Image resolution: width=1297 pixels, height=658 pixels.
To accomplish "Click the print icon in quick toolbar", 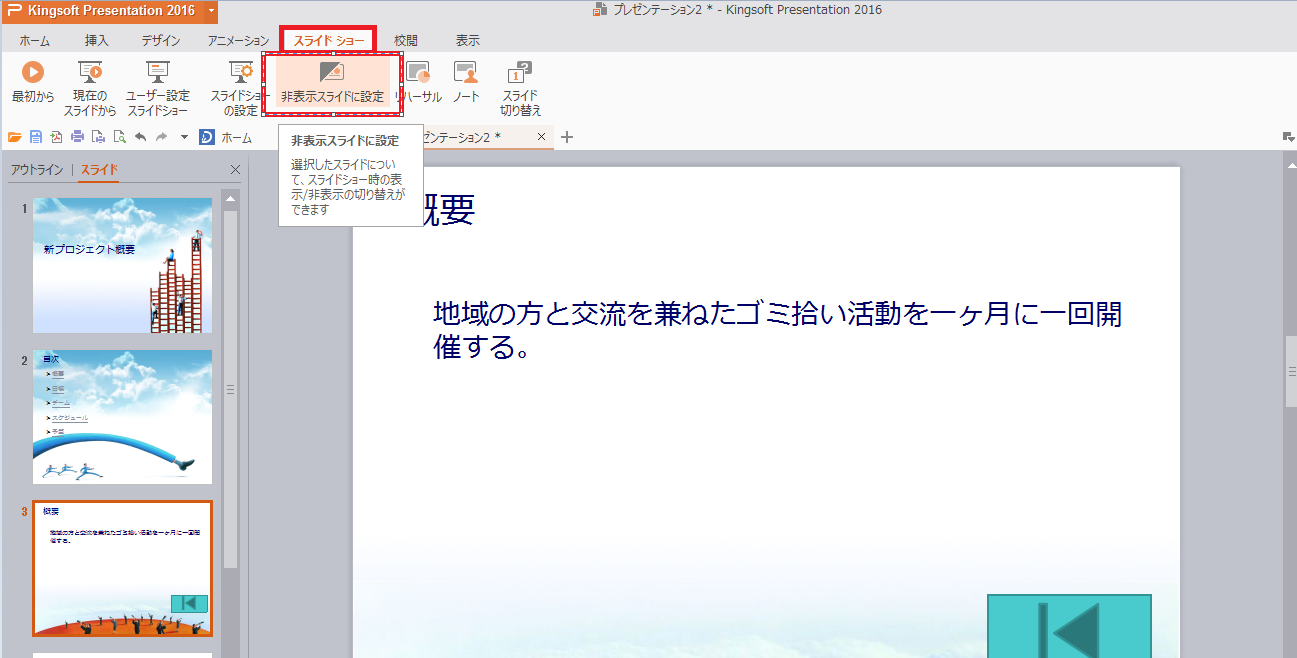I will 77,137.
